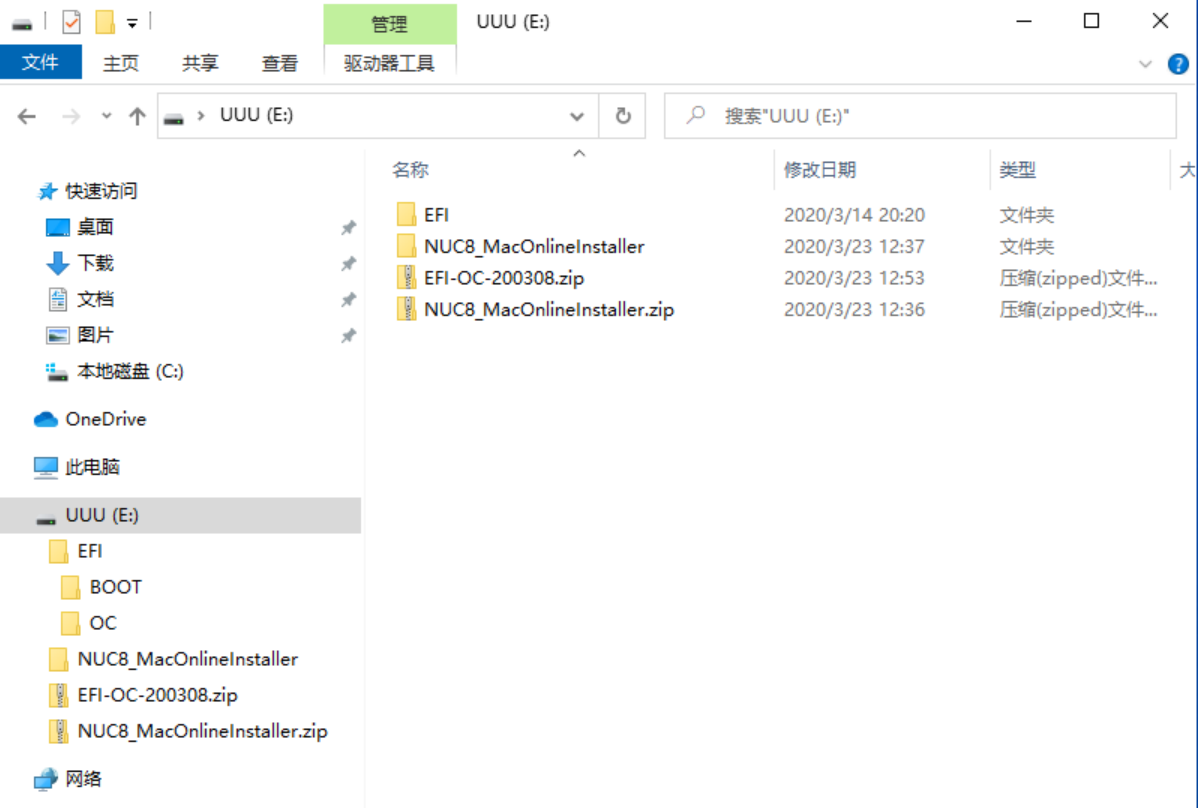Open address bar history dropdown
Screen dimensions: 1198x808
pyautogui.click(x=577, y=116)
